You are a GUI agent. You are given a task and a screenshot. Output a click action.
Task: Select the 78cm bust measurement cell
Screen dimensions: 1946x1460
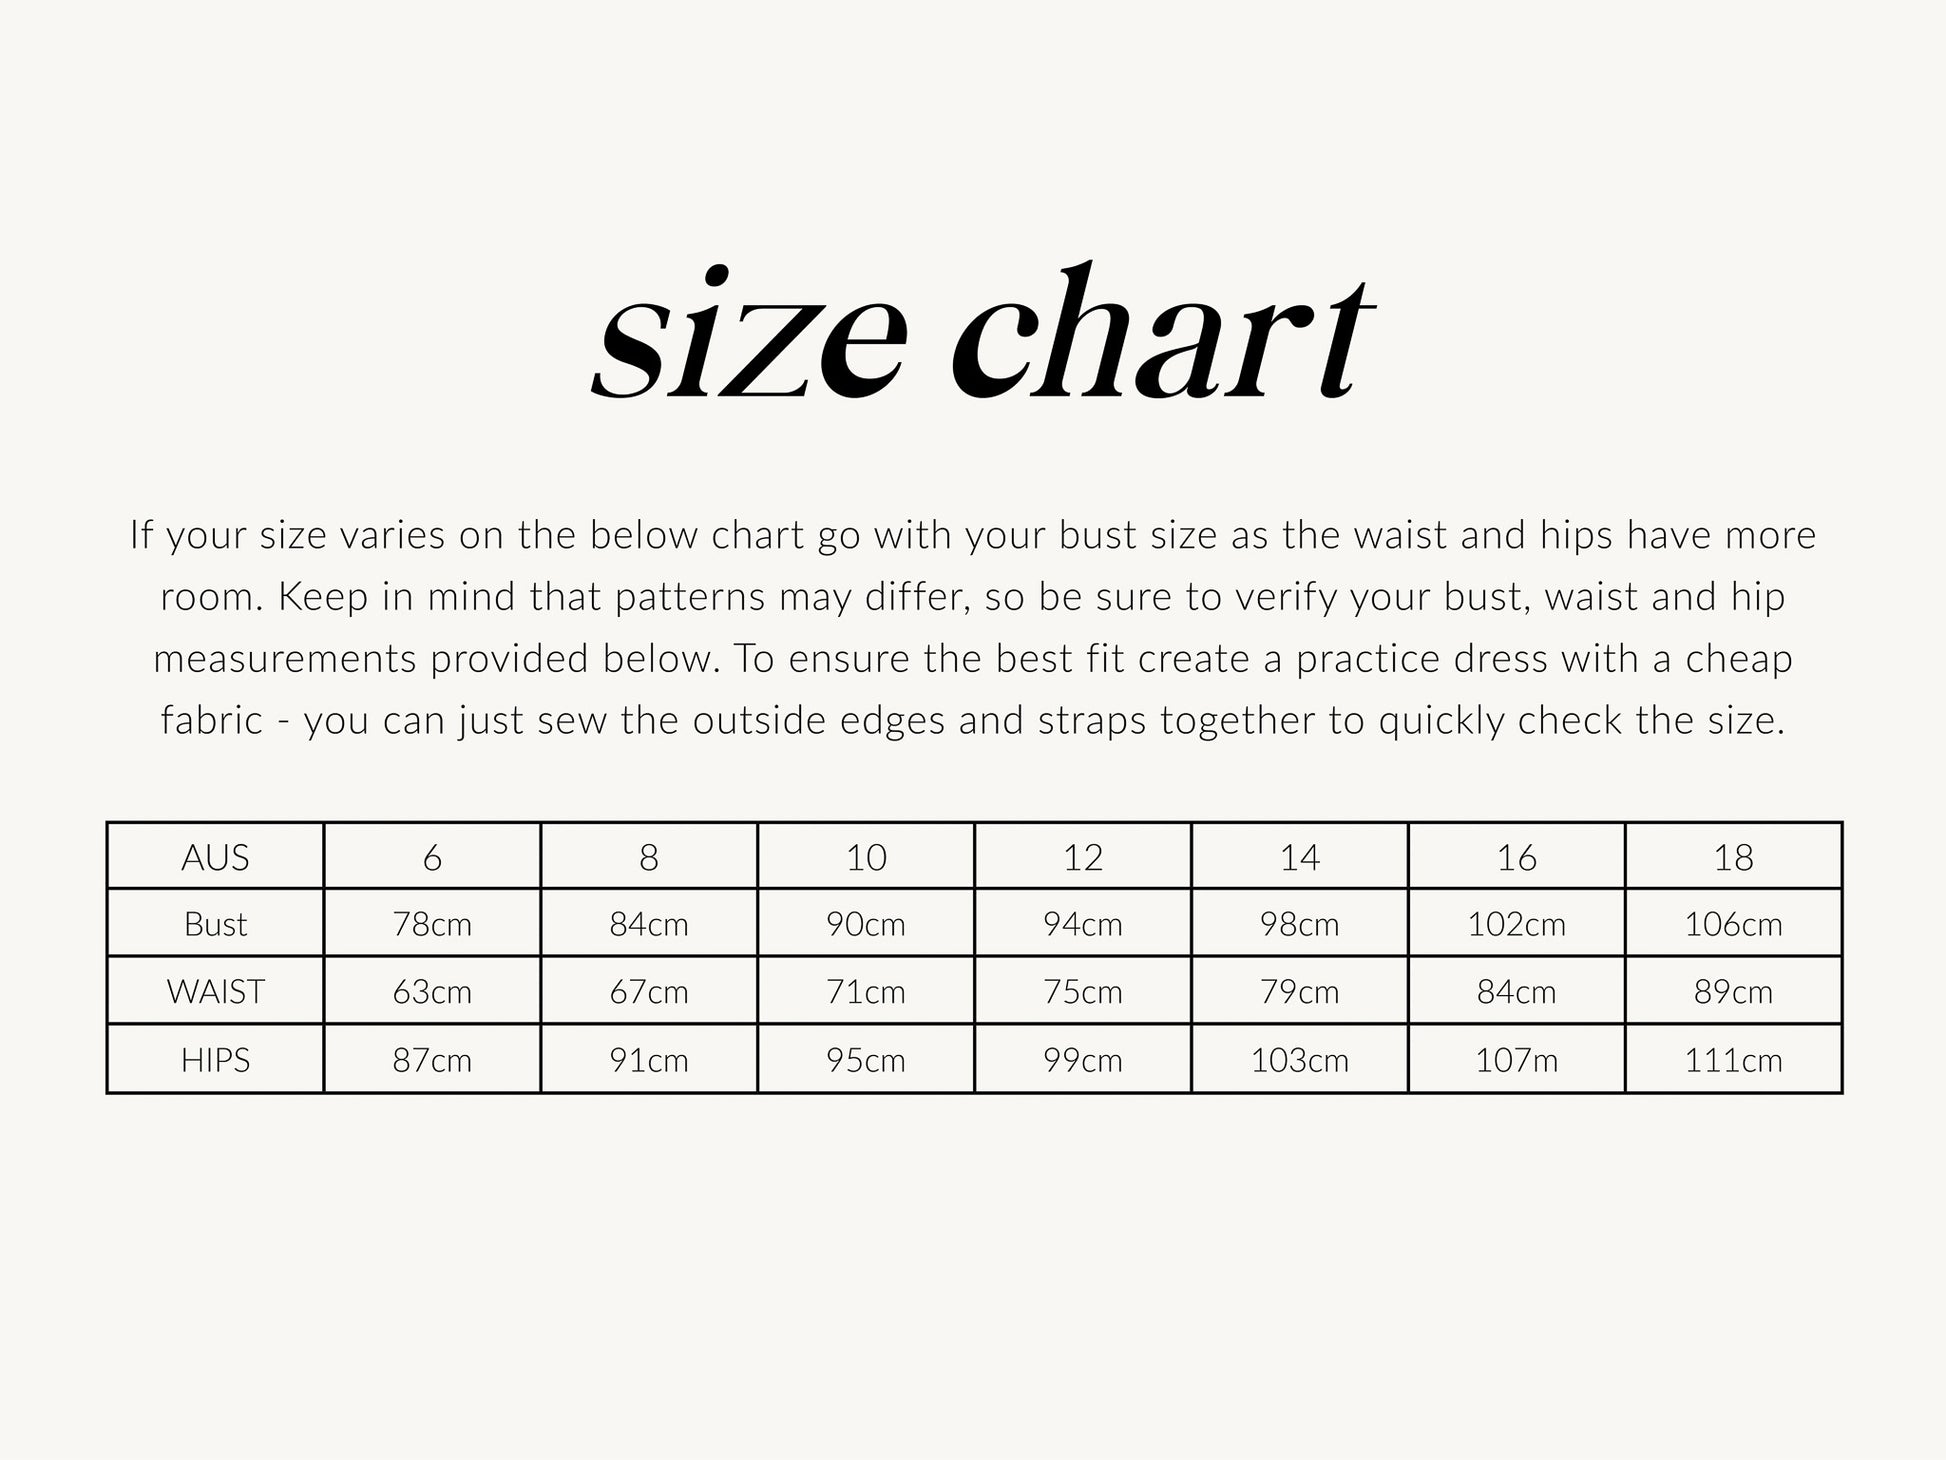pyautogui.click(x=432, y=924)
